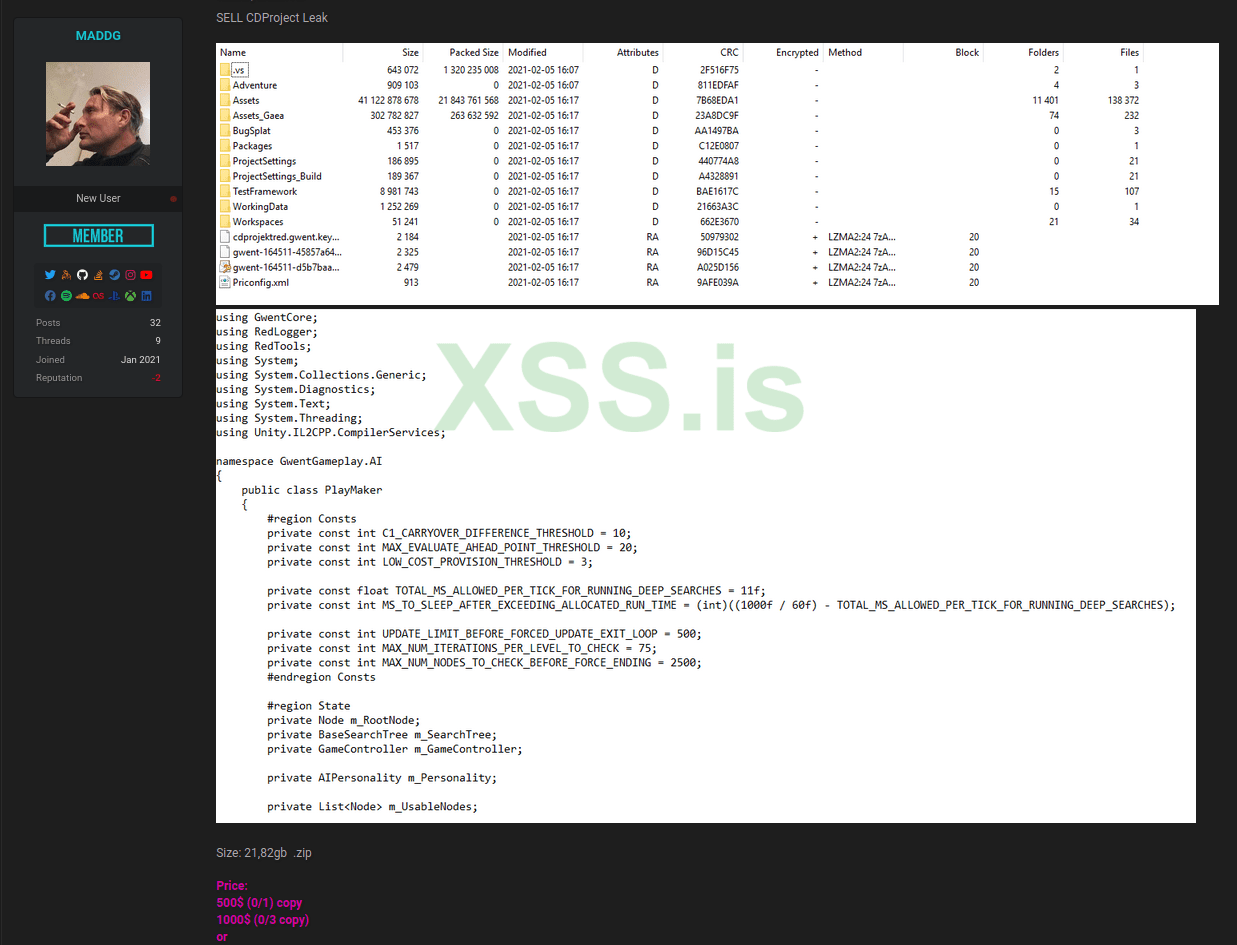
Task: Click the MEMBER badge button
Action: point(98,235)
